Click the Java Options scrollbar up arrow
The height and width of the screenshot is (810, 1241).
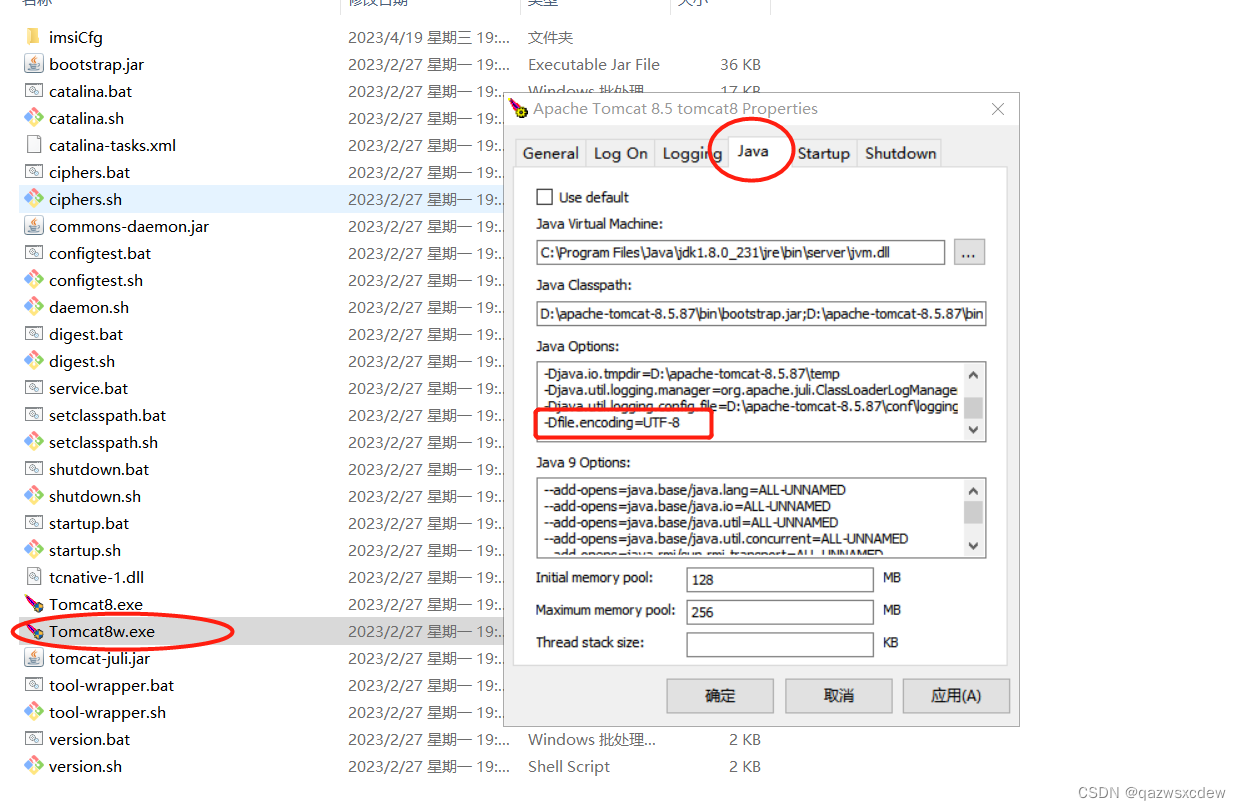pos(973,374)
